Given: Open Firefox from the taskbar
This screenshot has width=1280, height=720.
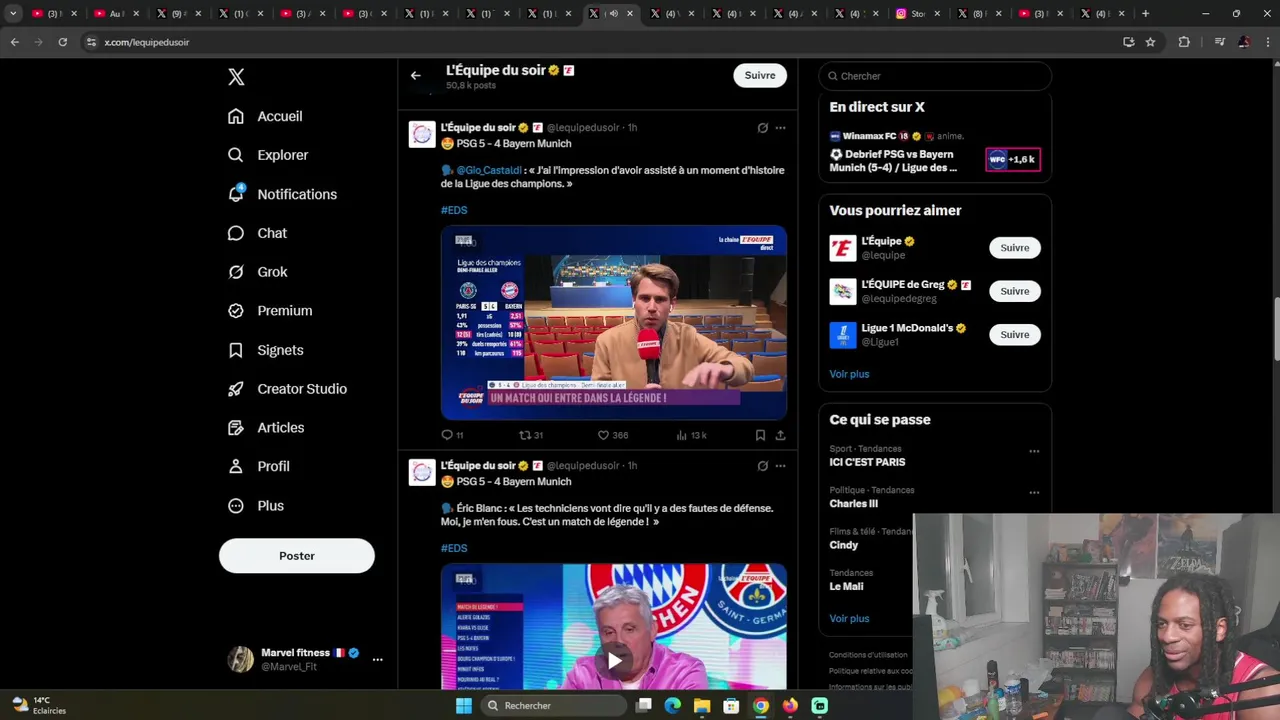Looking at the screenshot, I should tap(790, 706).
